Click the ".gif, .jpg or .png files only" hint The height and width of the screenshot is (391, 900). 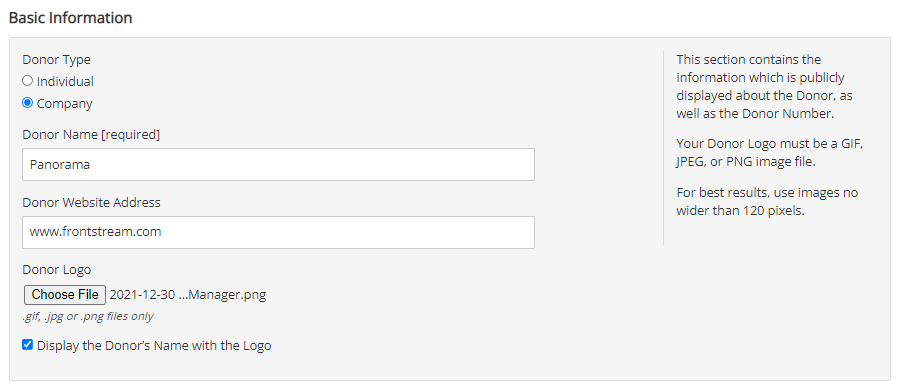[88, 316]
